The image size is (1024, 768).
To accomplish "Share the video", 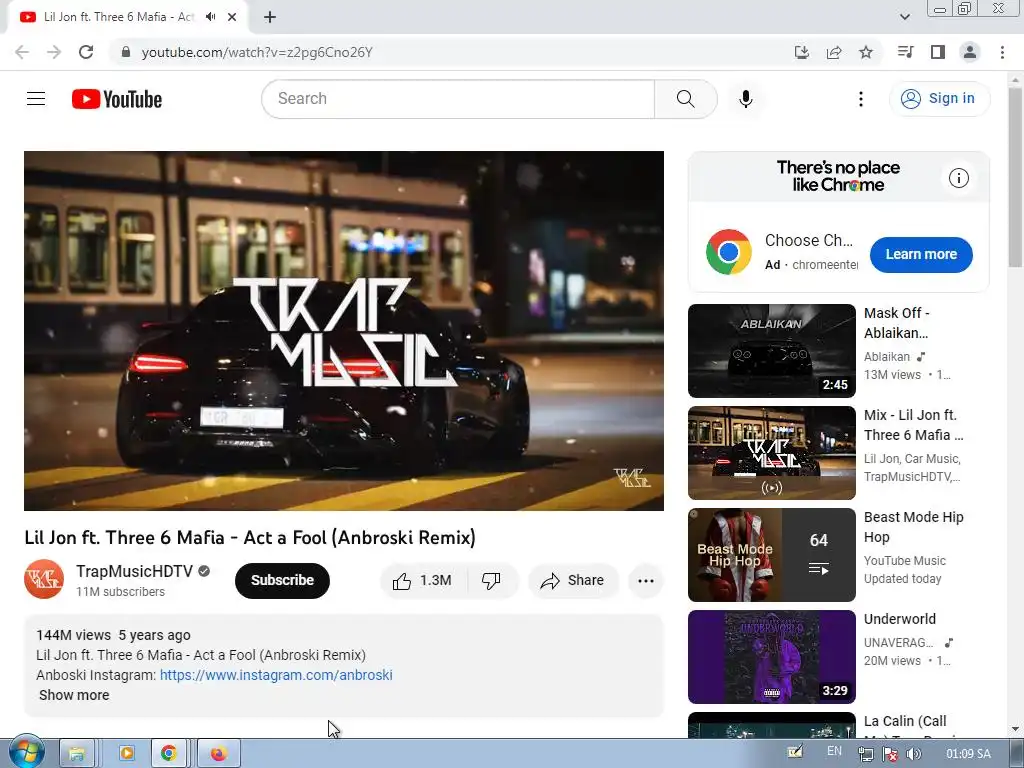I will coord(573,581).
